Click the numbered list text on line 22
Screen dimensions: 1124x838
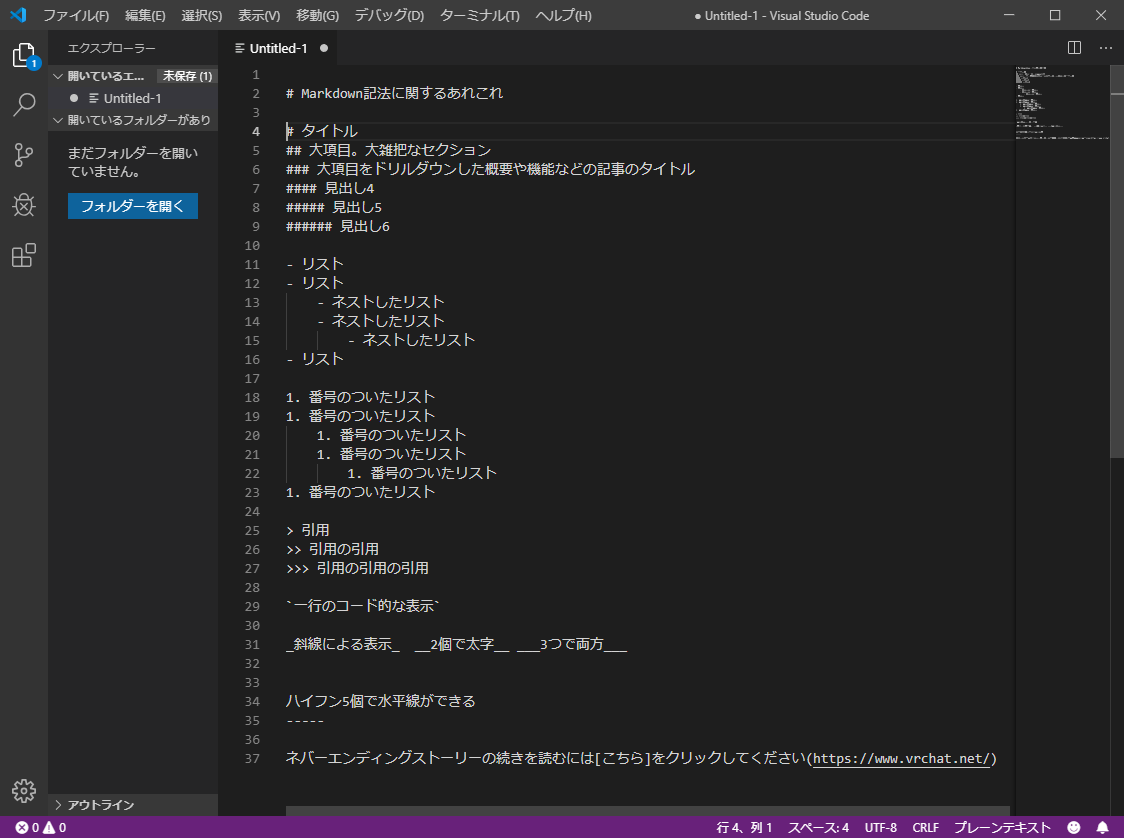point(422,473)
